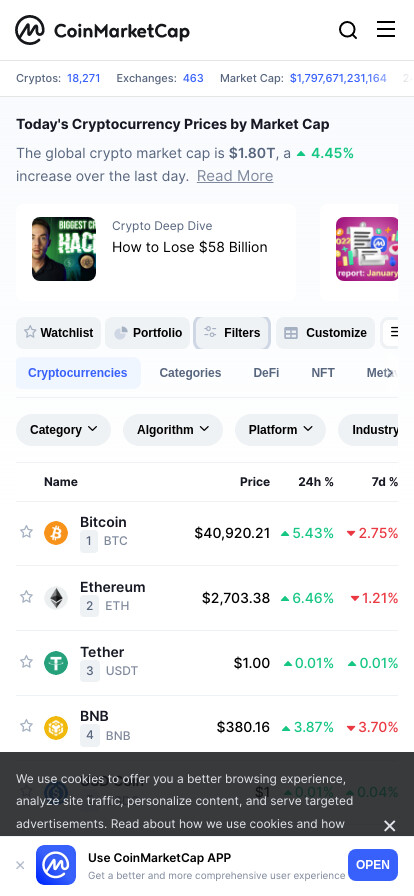Switch to the Categories tab
The width and height of the screenshot is (414, 896).
click(190, 373)
